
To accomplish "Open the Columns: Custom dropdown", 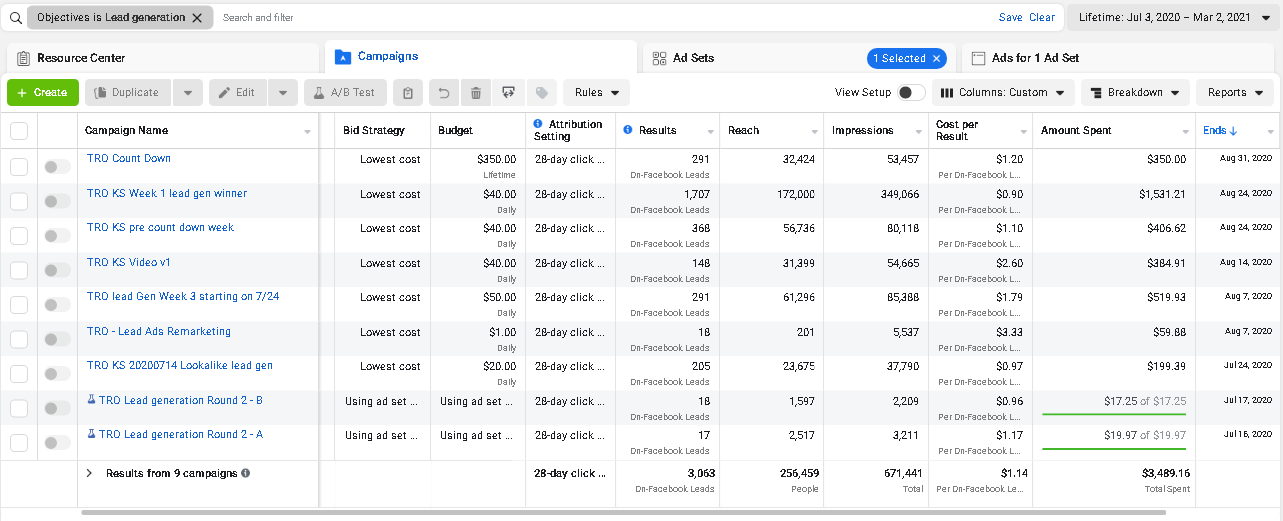I will tap(1003, 93).
